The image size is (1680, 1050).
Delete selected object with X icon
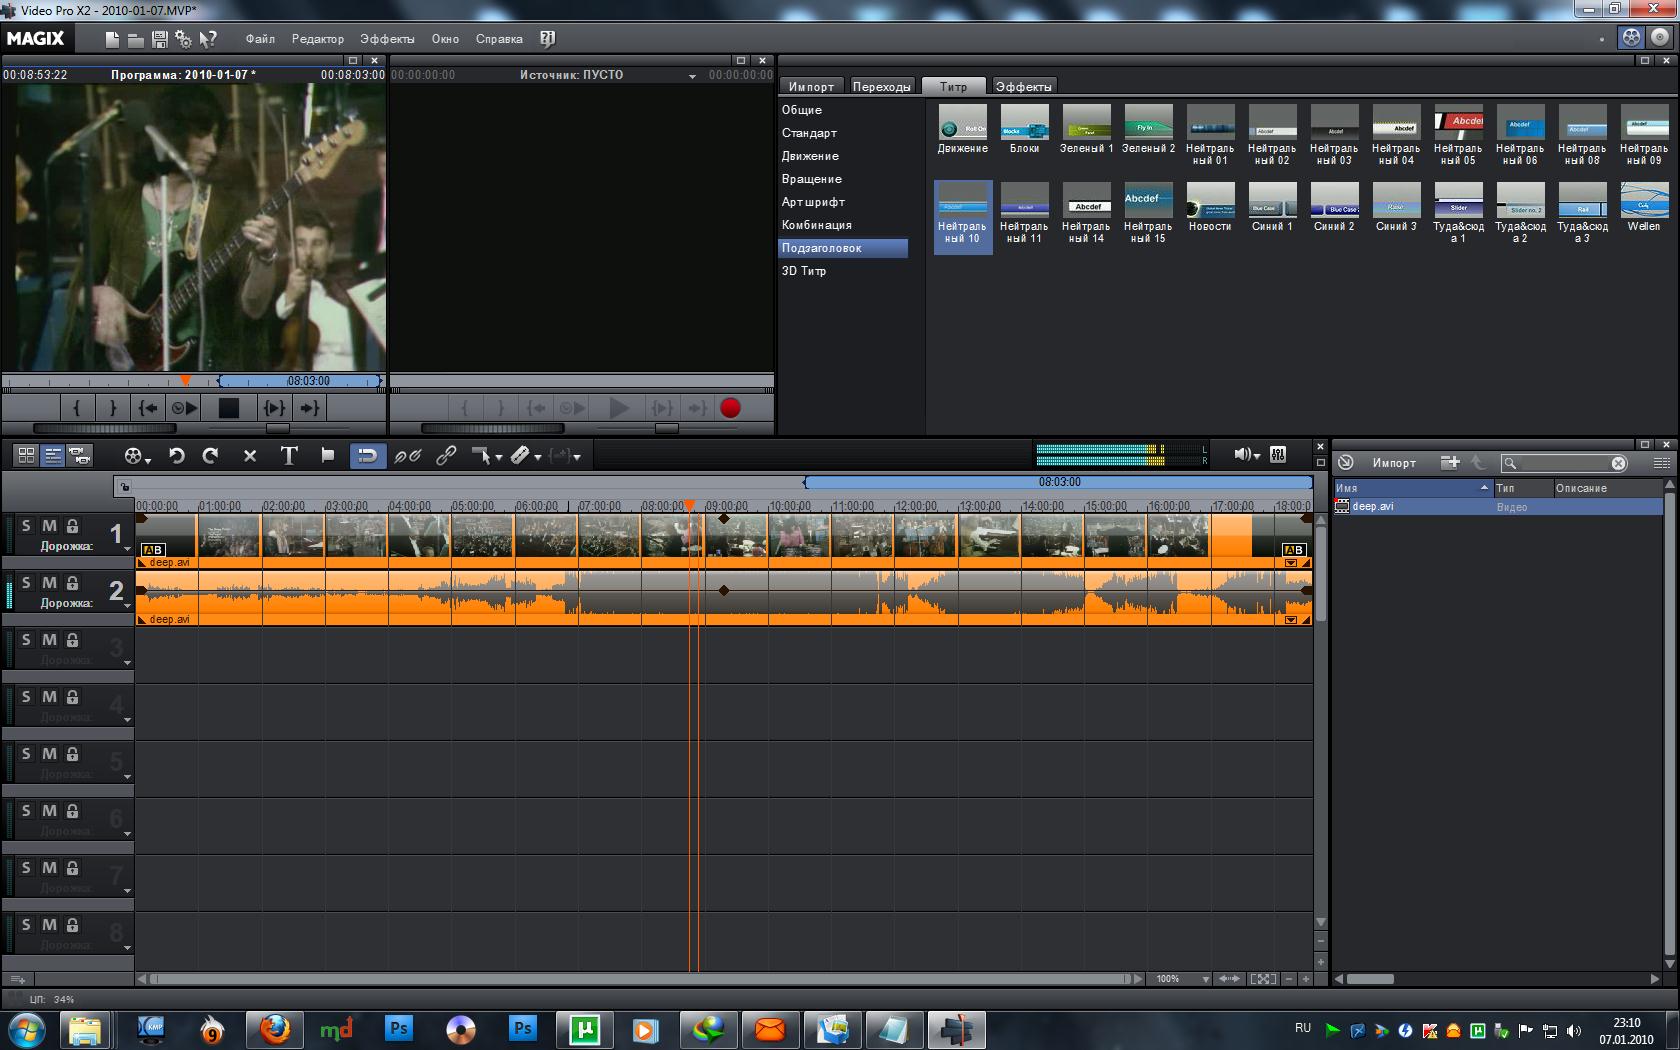[x=250, y=456]
